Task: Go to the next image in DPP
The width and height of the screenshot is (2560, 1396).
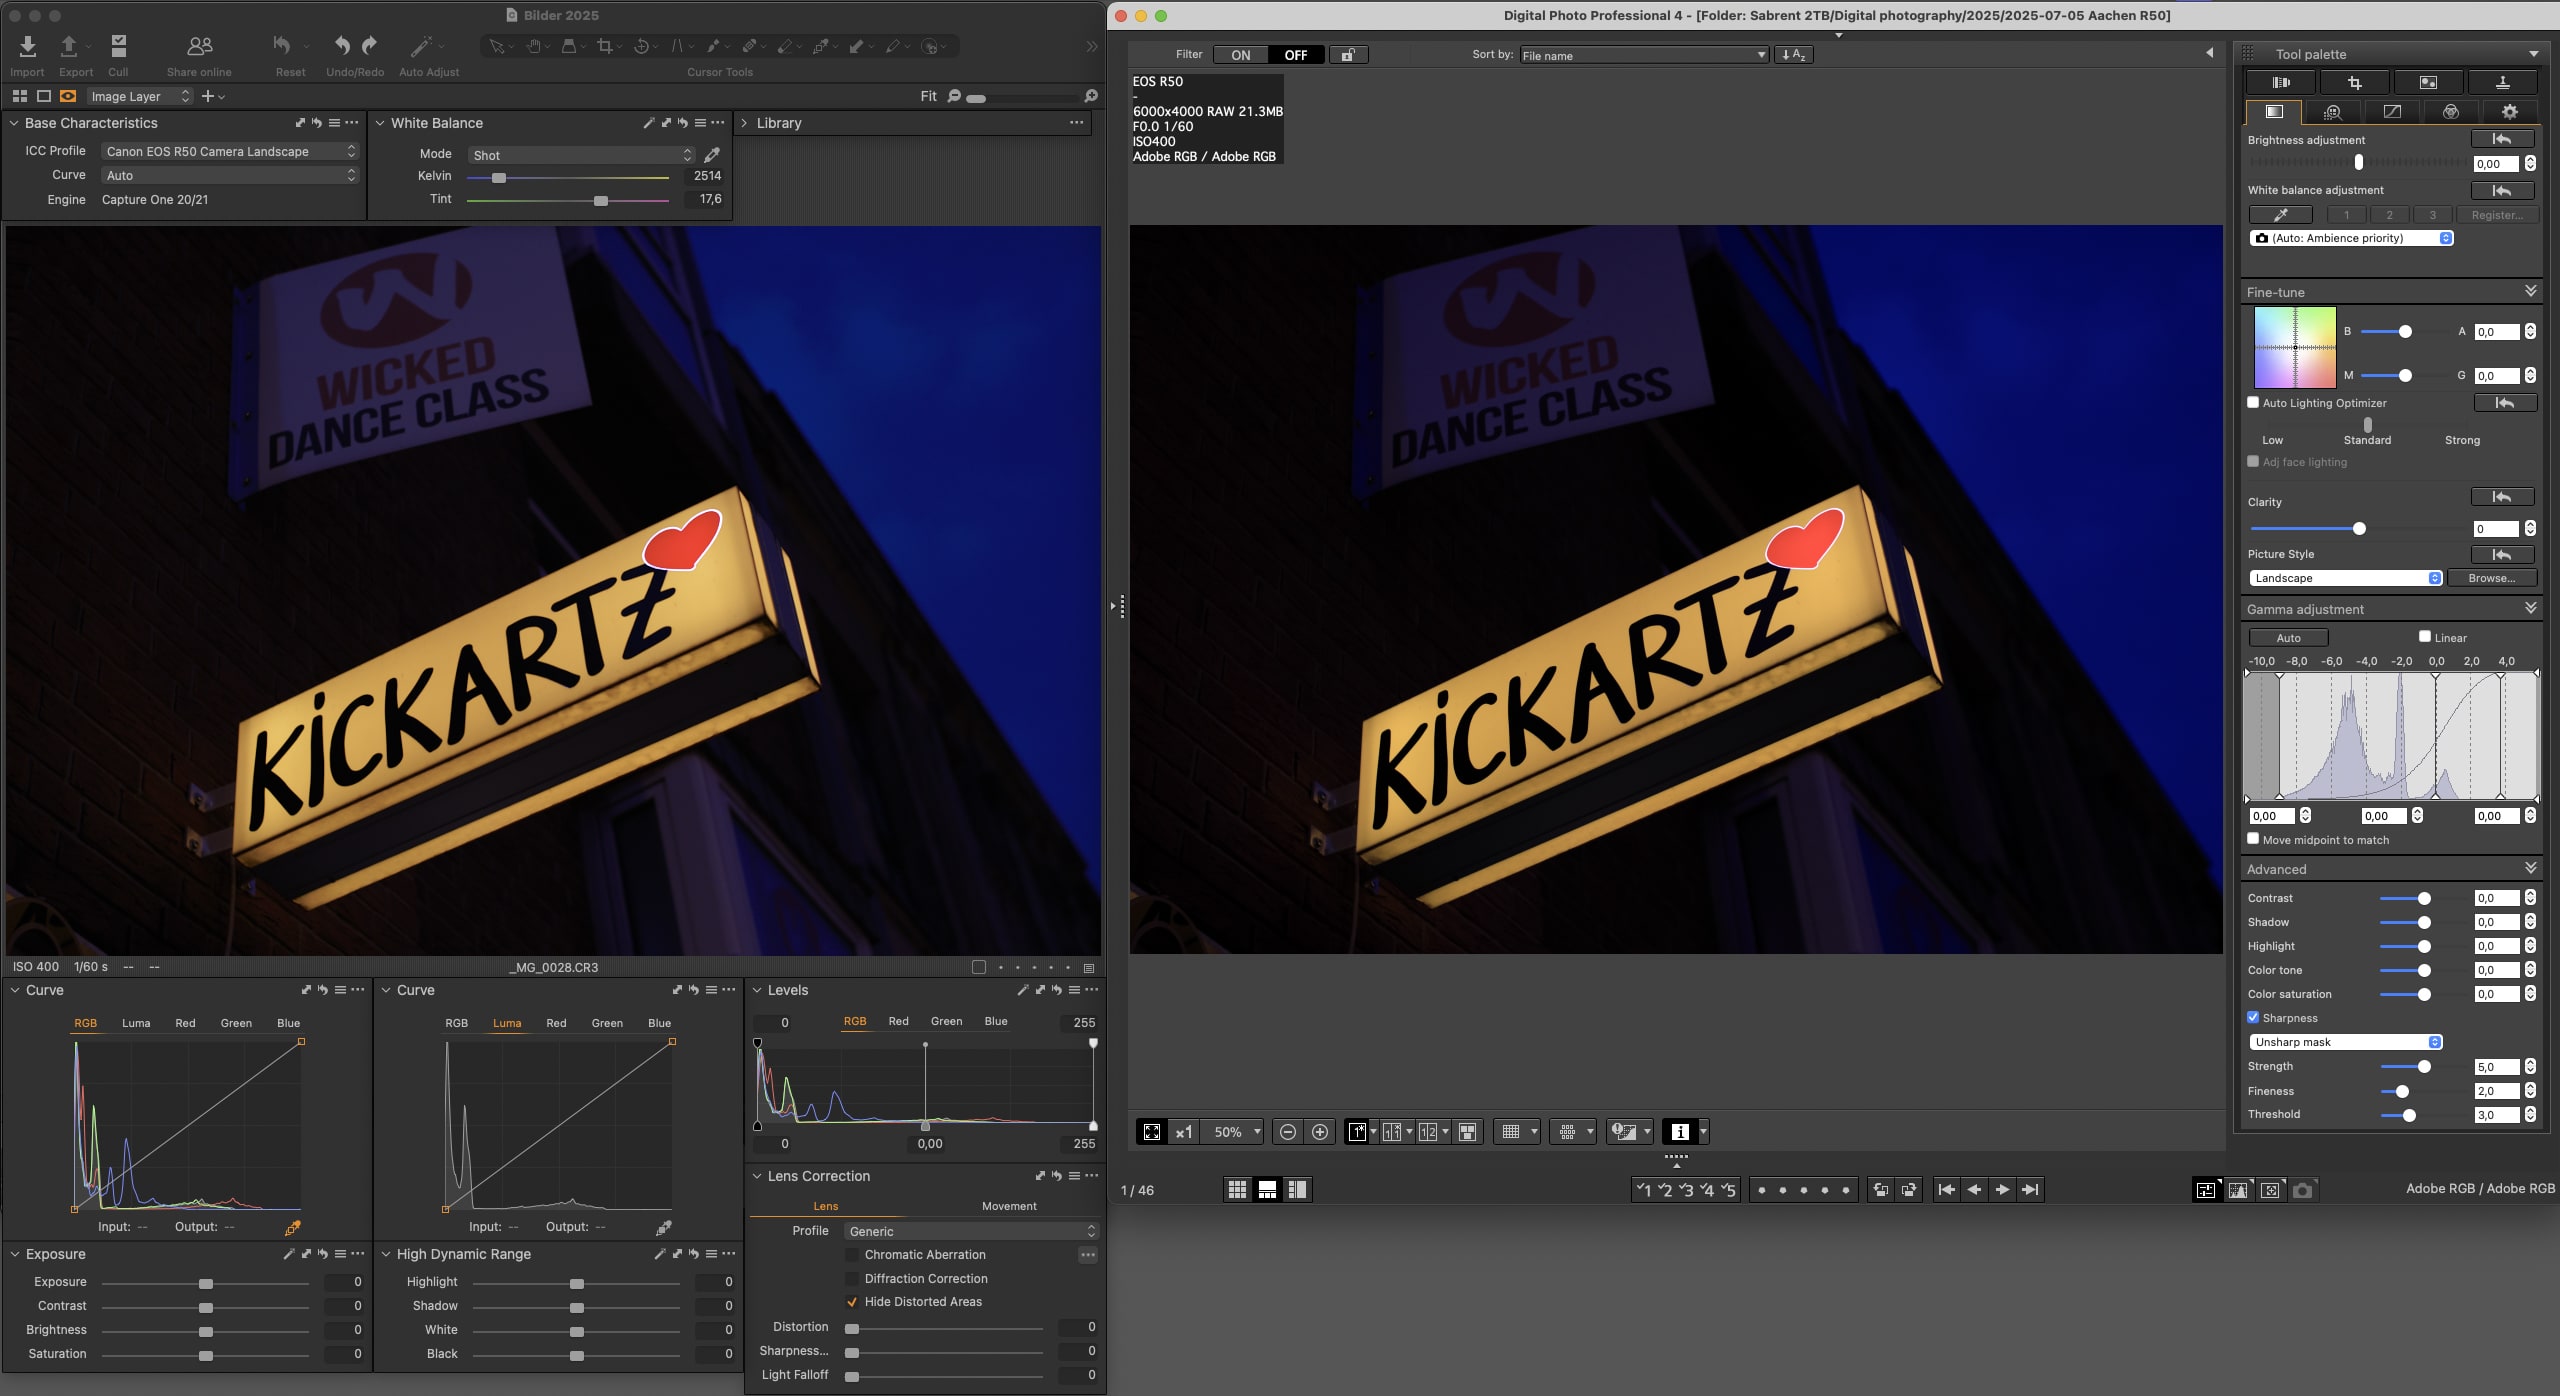Action: (2002, 1189)
